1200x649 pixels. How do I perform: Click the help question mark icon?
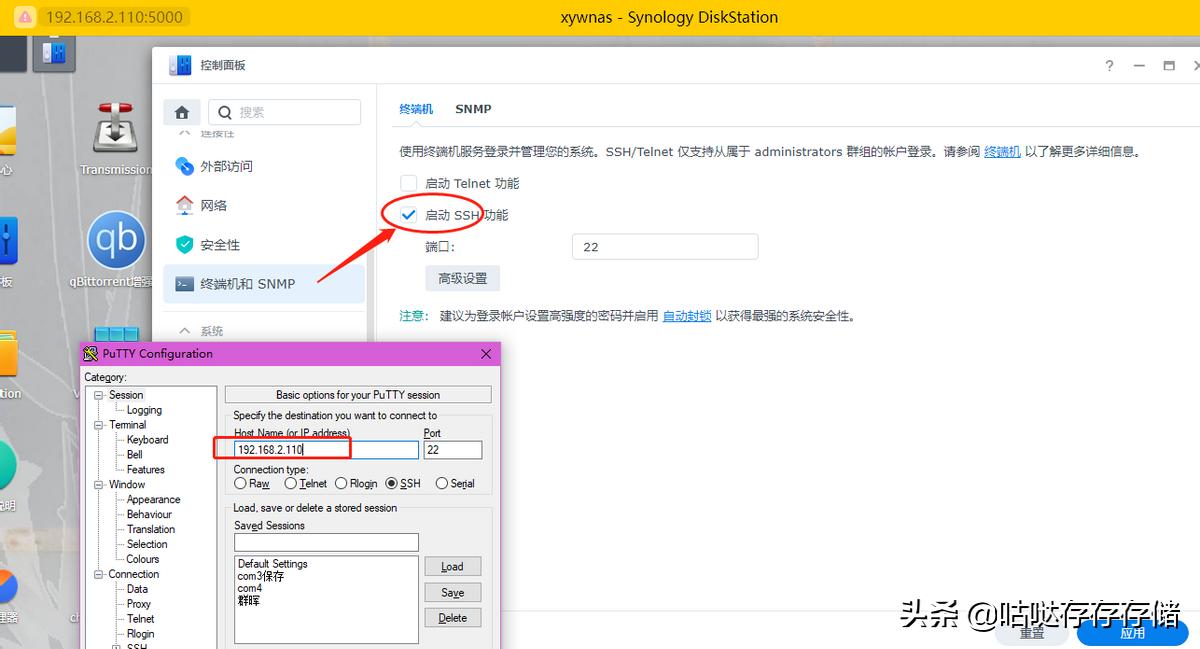(1108, 65)
